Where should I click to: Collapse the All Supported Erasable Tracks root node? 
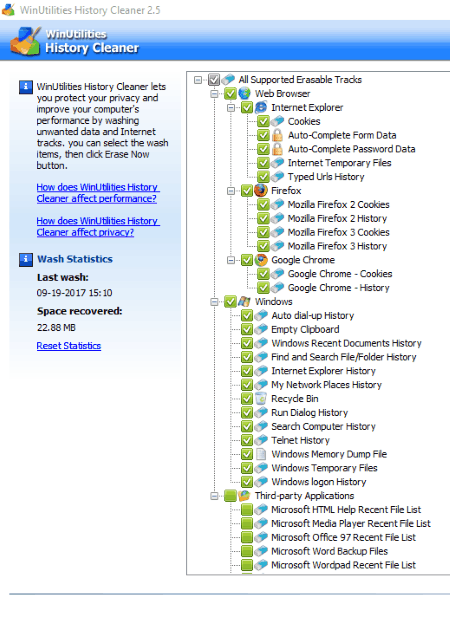198,80
